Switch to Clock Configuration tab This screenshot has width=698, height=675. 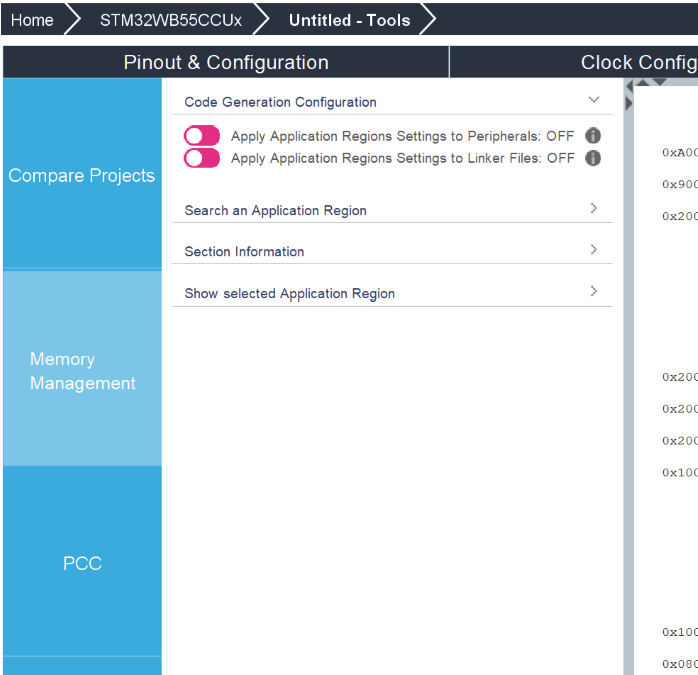tap(574, 62)
